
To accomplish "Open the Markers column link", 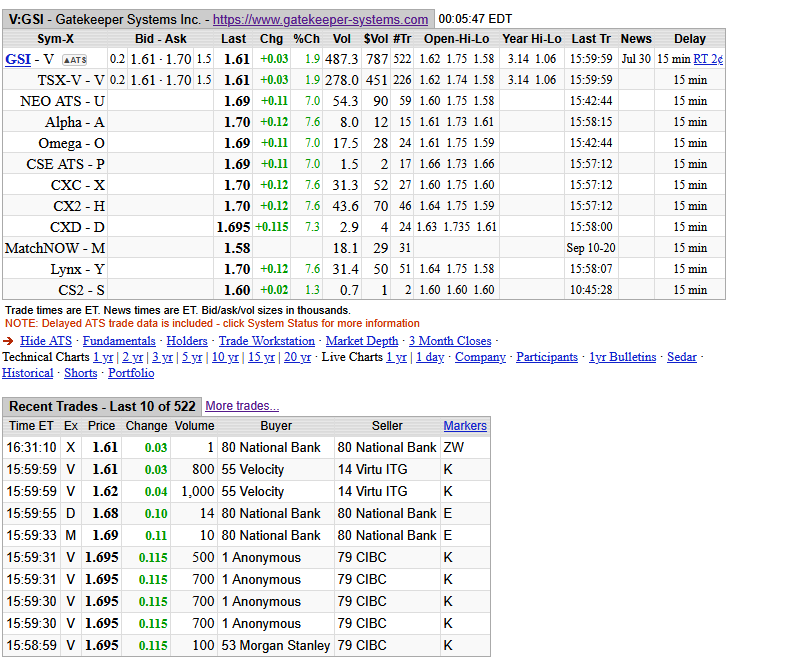I will tap(465, 426).
